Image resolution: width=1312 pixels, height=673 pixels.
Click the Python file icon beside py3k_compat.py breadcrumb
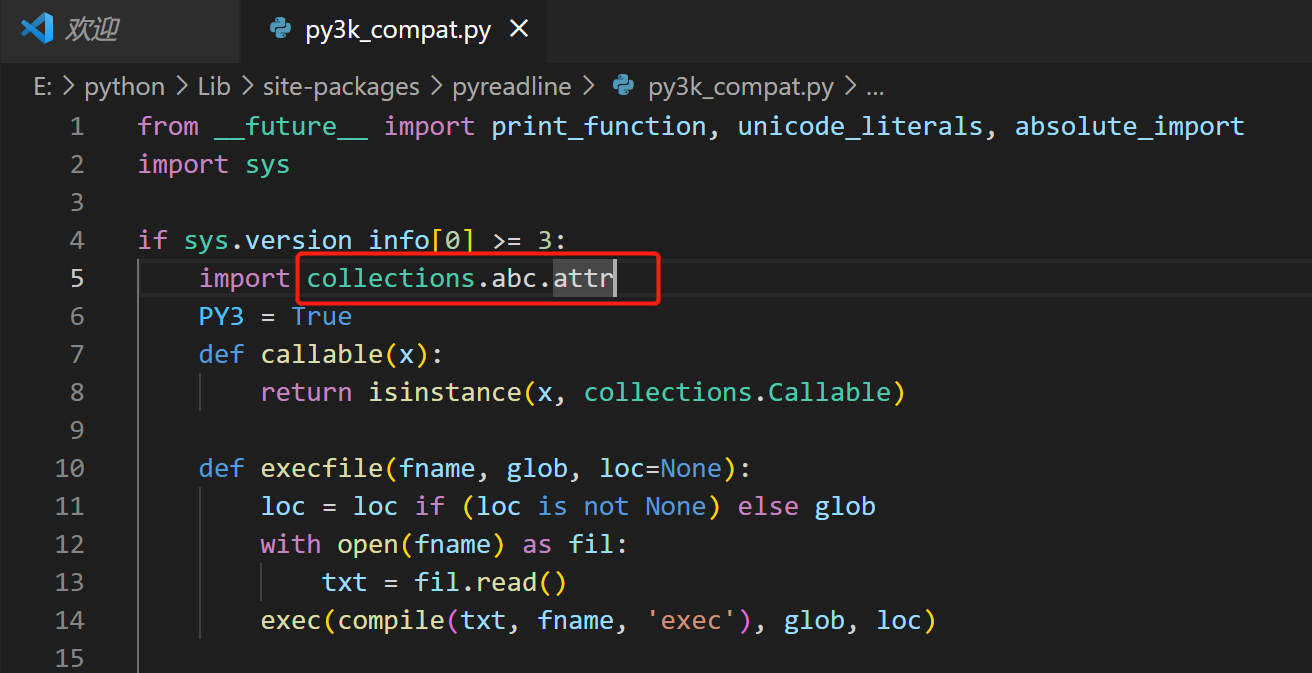(x=624, y=87)
